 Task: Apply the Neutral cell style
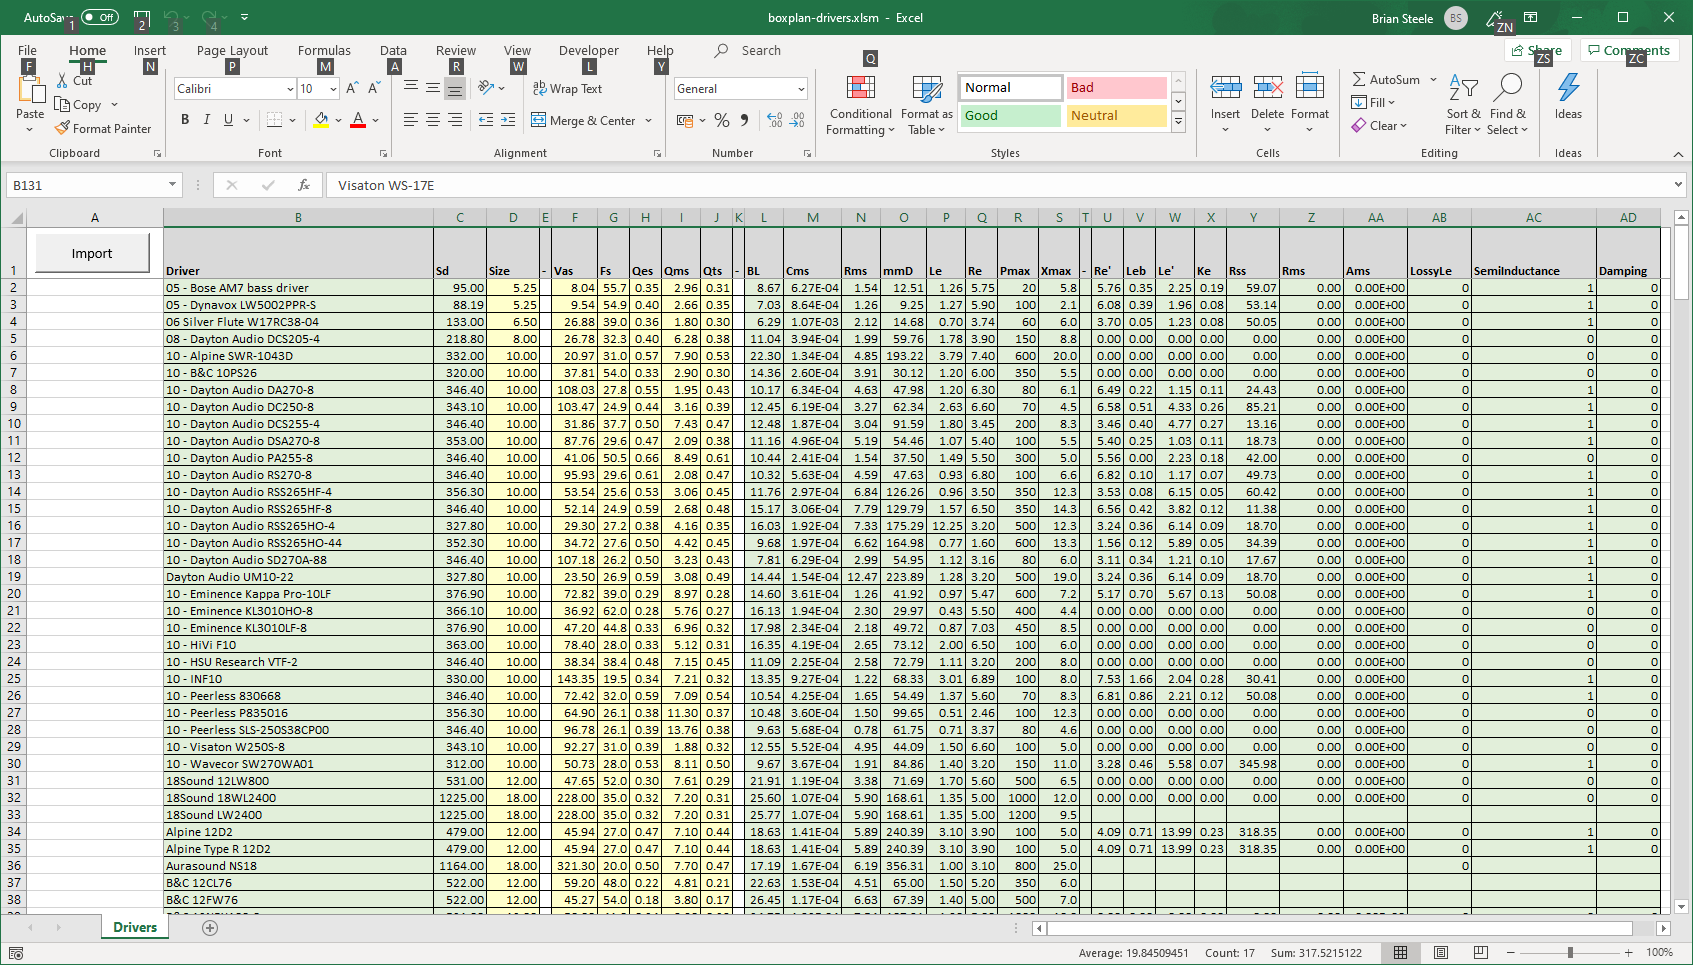(x=1116, y=116)
